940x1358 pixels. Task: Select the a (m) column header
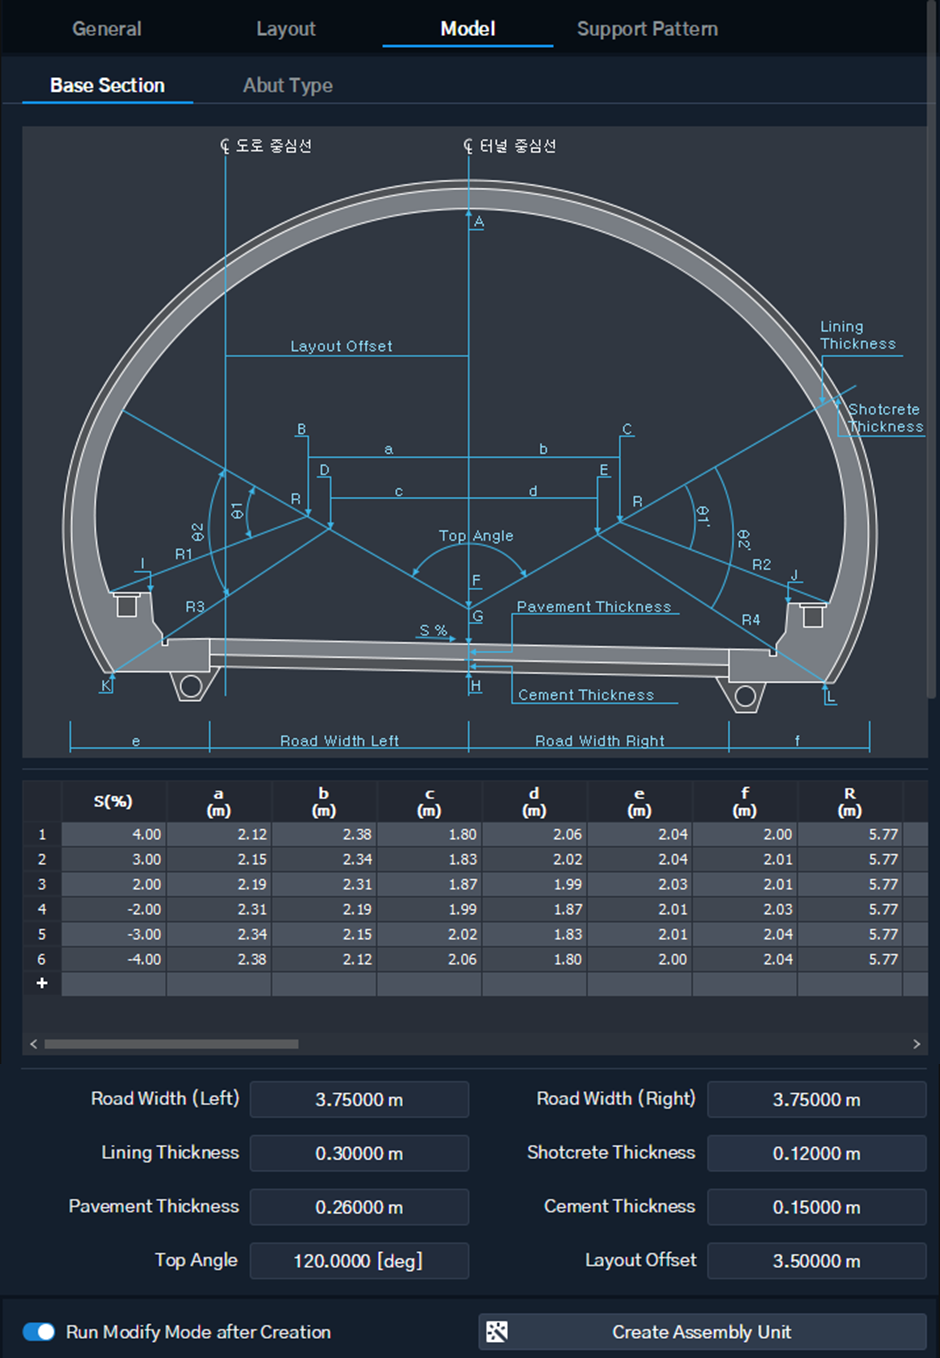coord(219,802)
